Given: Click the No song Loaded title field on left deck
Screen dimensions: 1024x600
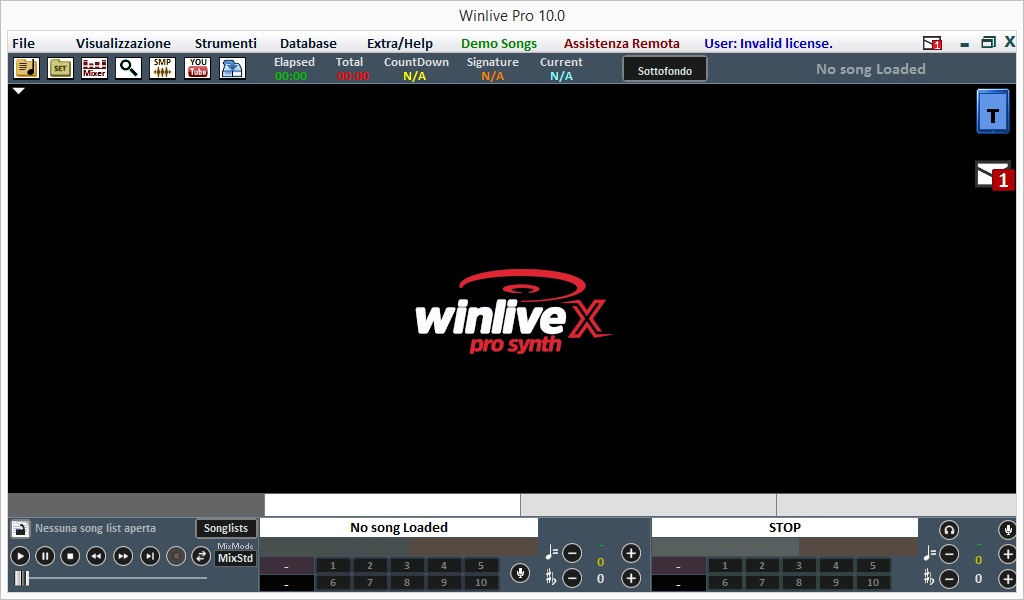Looking at the screenshot, I should (399, 528).
